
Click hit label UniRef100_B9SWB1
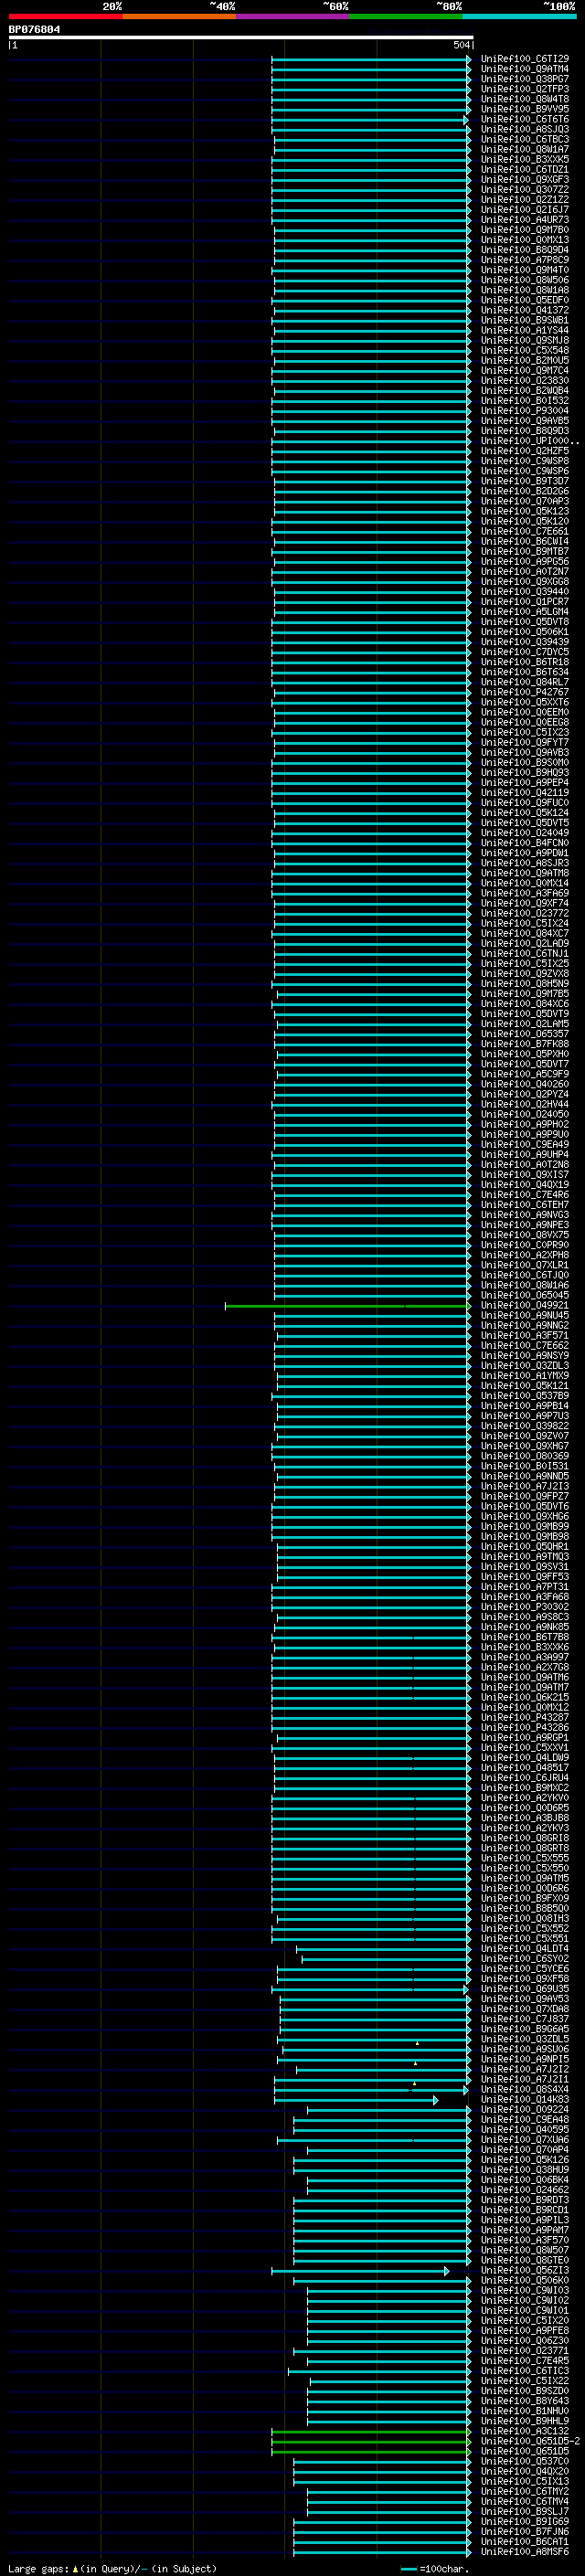[x=525, y=320]
